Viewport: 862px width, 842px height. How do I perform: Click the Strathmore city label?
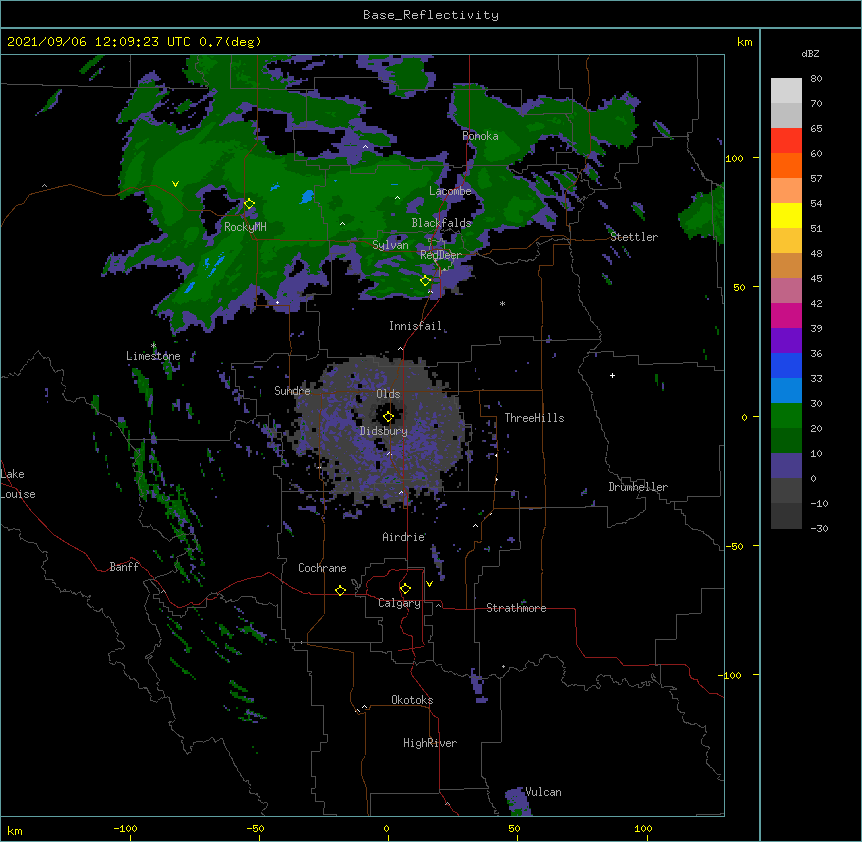(x=516, y=608)
